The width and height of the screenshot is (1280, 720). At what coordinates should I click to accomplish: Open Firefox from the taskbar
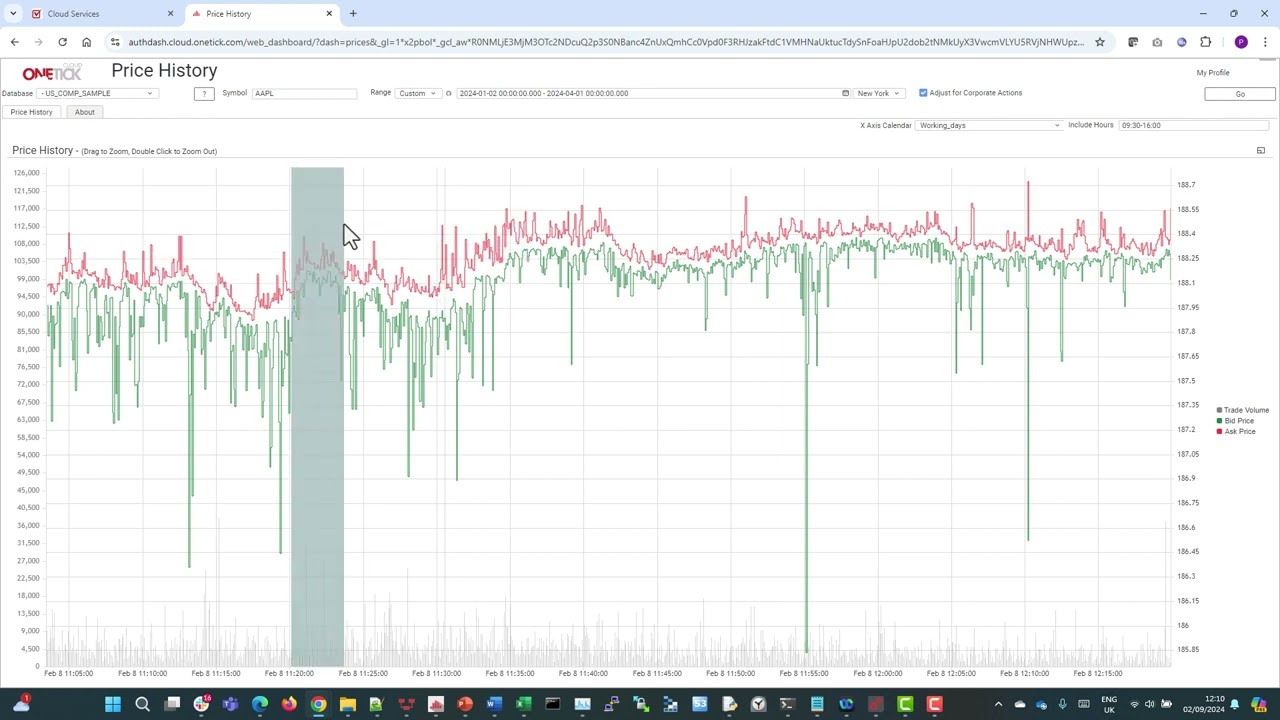[289, 705]
